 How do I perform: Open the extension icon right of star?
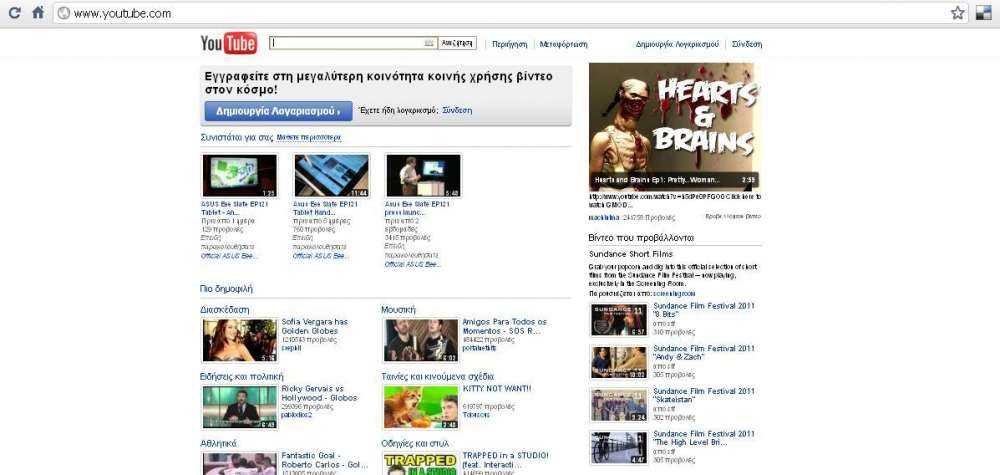983,13
